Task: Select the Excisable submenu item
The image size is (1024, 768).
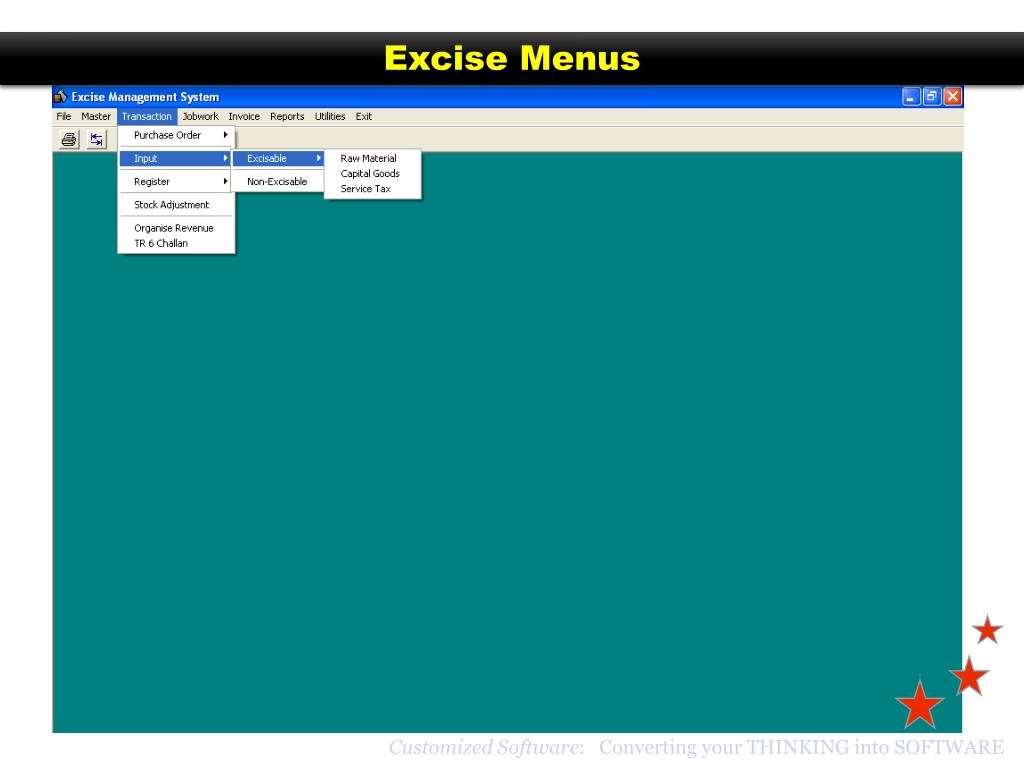Action: pos(278,158)
